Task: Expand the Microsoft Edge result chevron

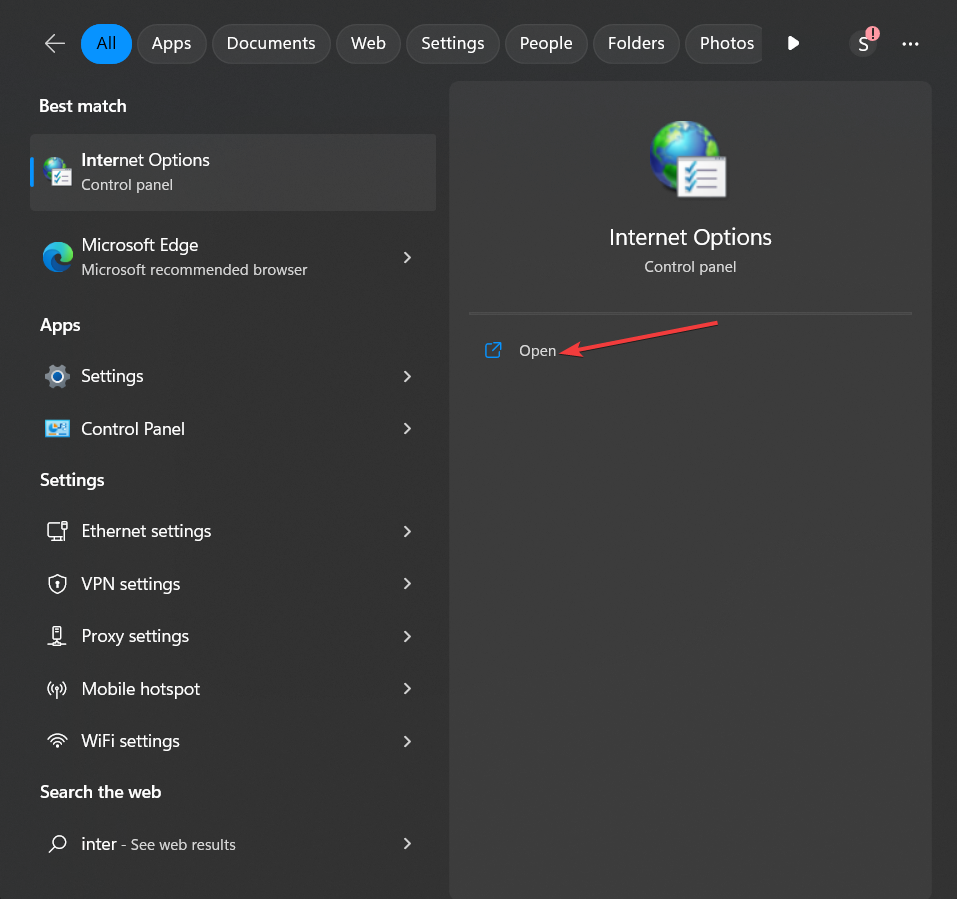Action: tap(407, 257)
